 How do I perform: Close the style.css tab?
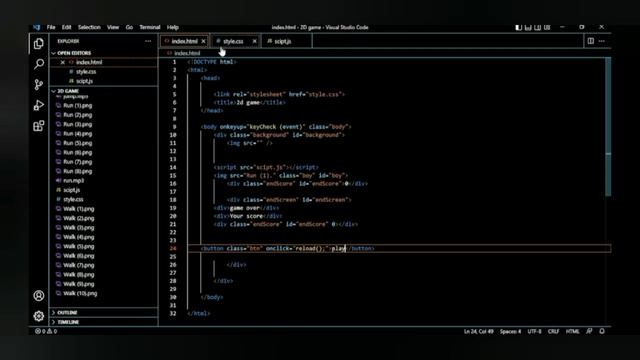tap(254, 41)
